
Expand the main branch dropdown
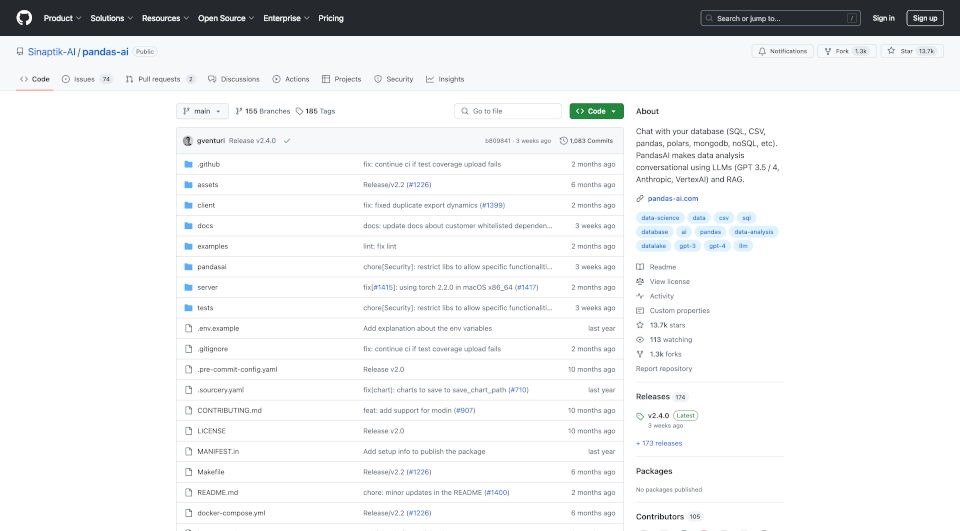point(203,111)
